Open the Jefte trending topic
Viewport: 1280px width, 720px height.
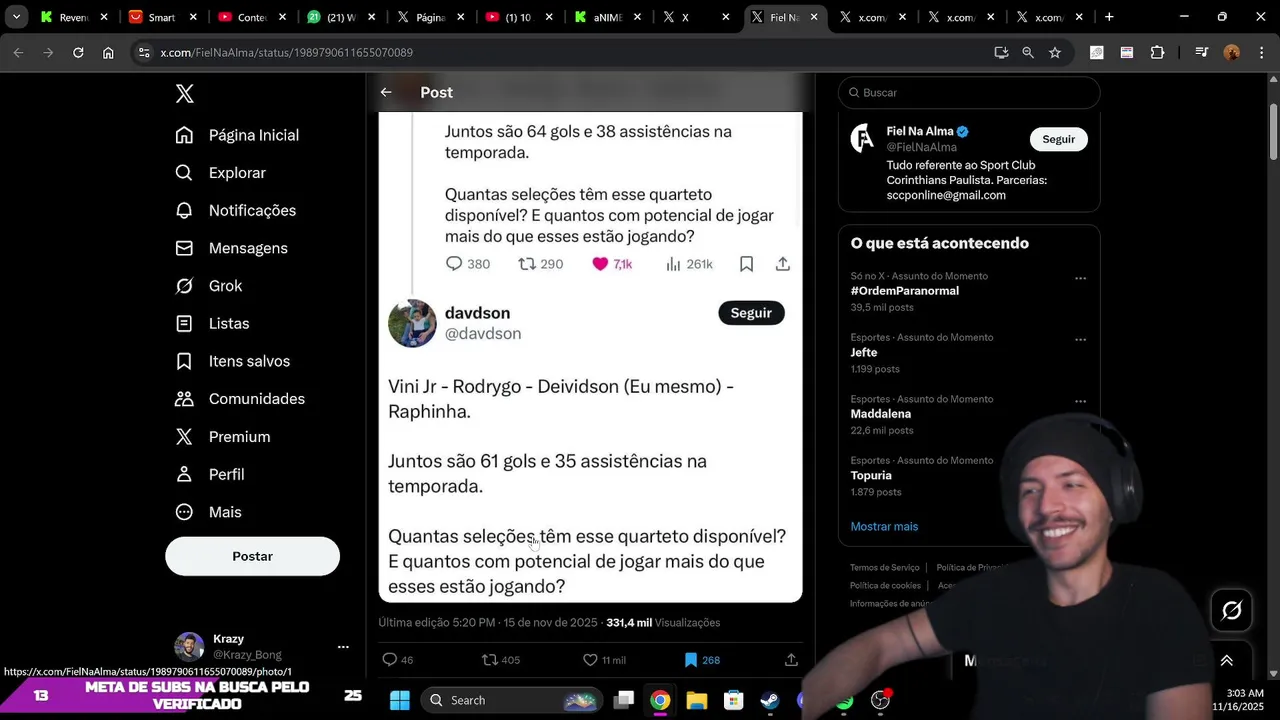coord(863,353)
